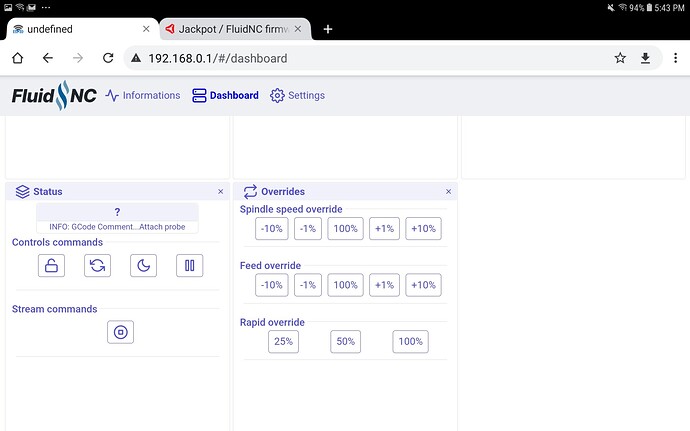Click the 'INFO: GCode Comment...Attach probe' message

117,227
